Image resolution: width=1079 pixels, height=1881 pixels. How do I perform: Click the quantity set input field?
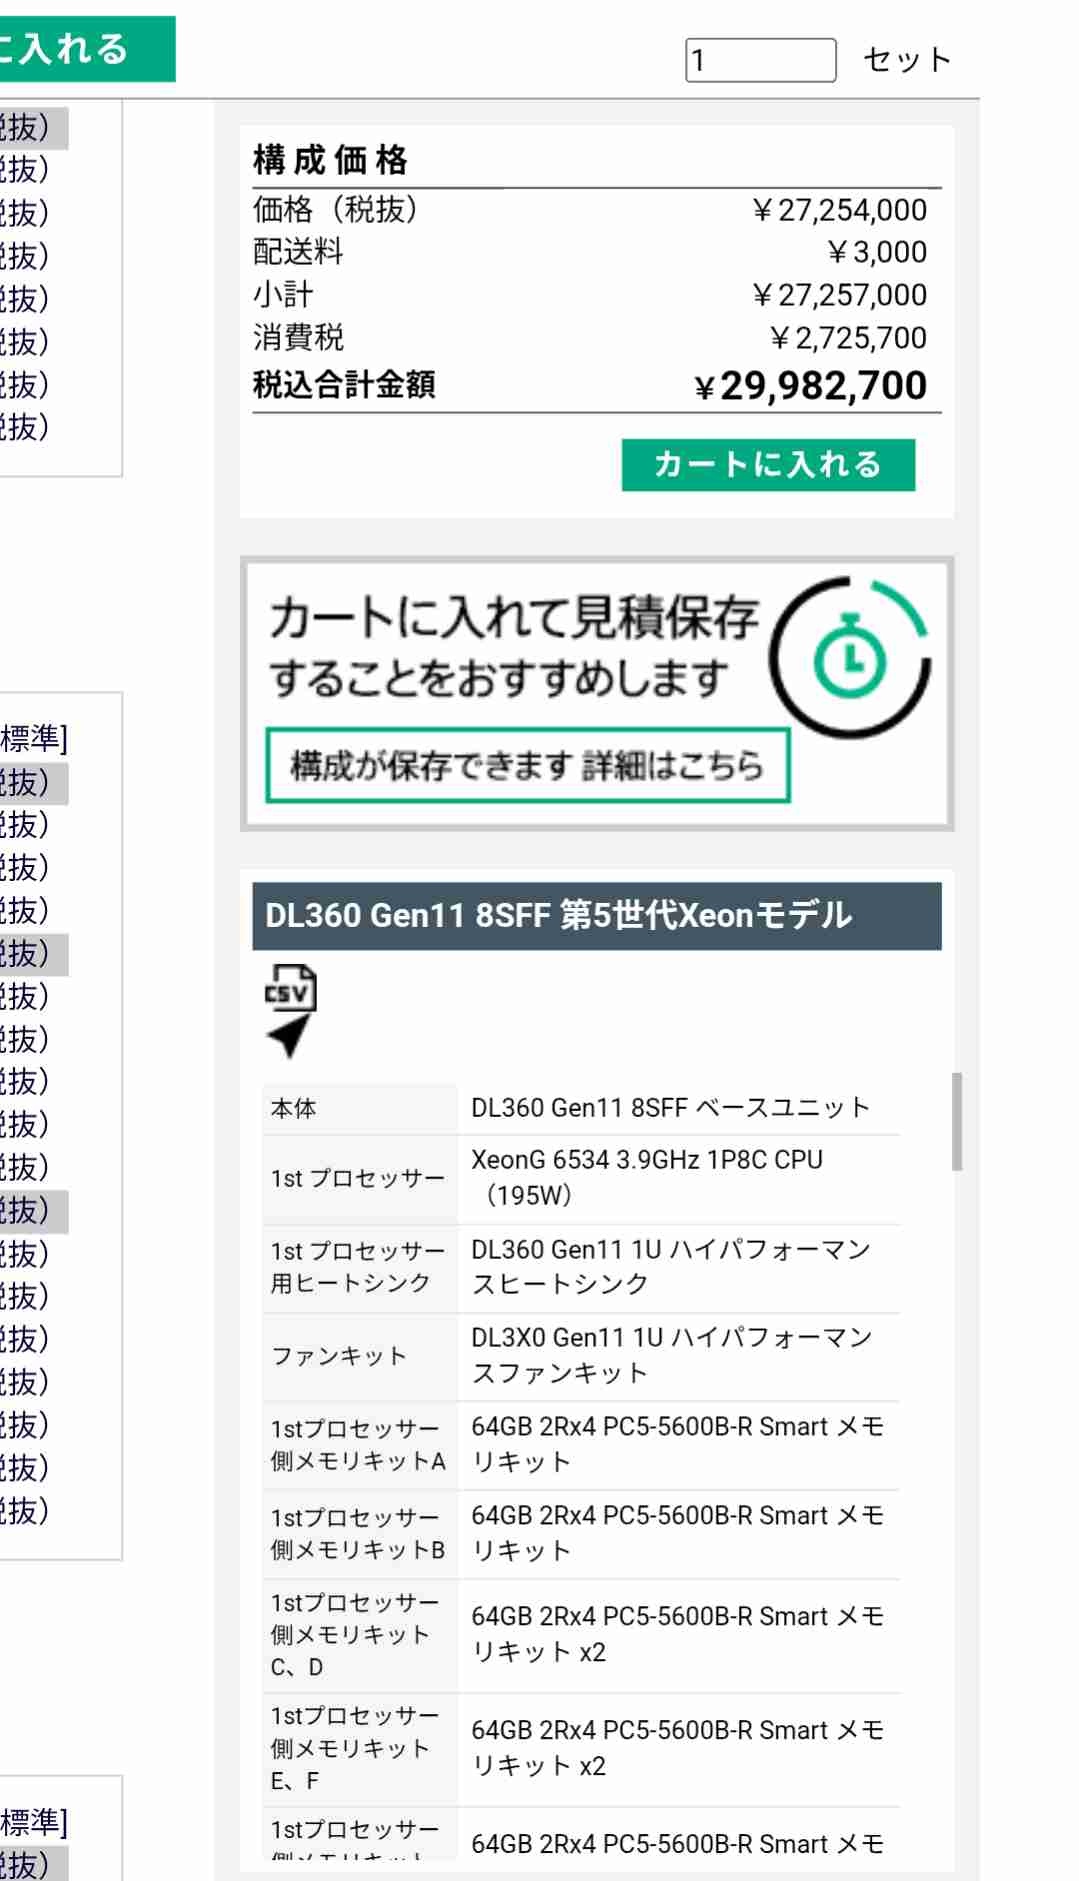[760, 60]
